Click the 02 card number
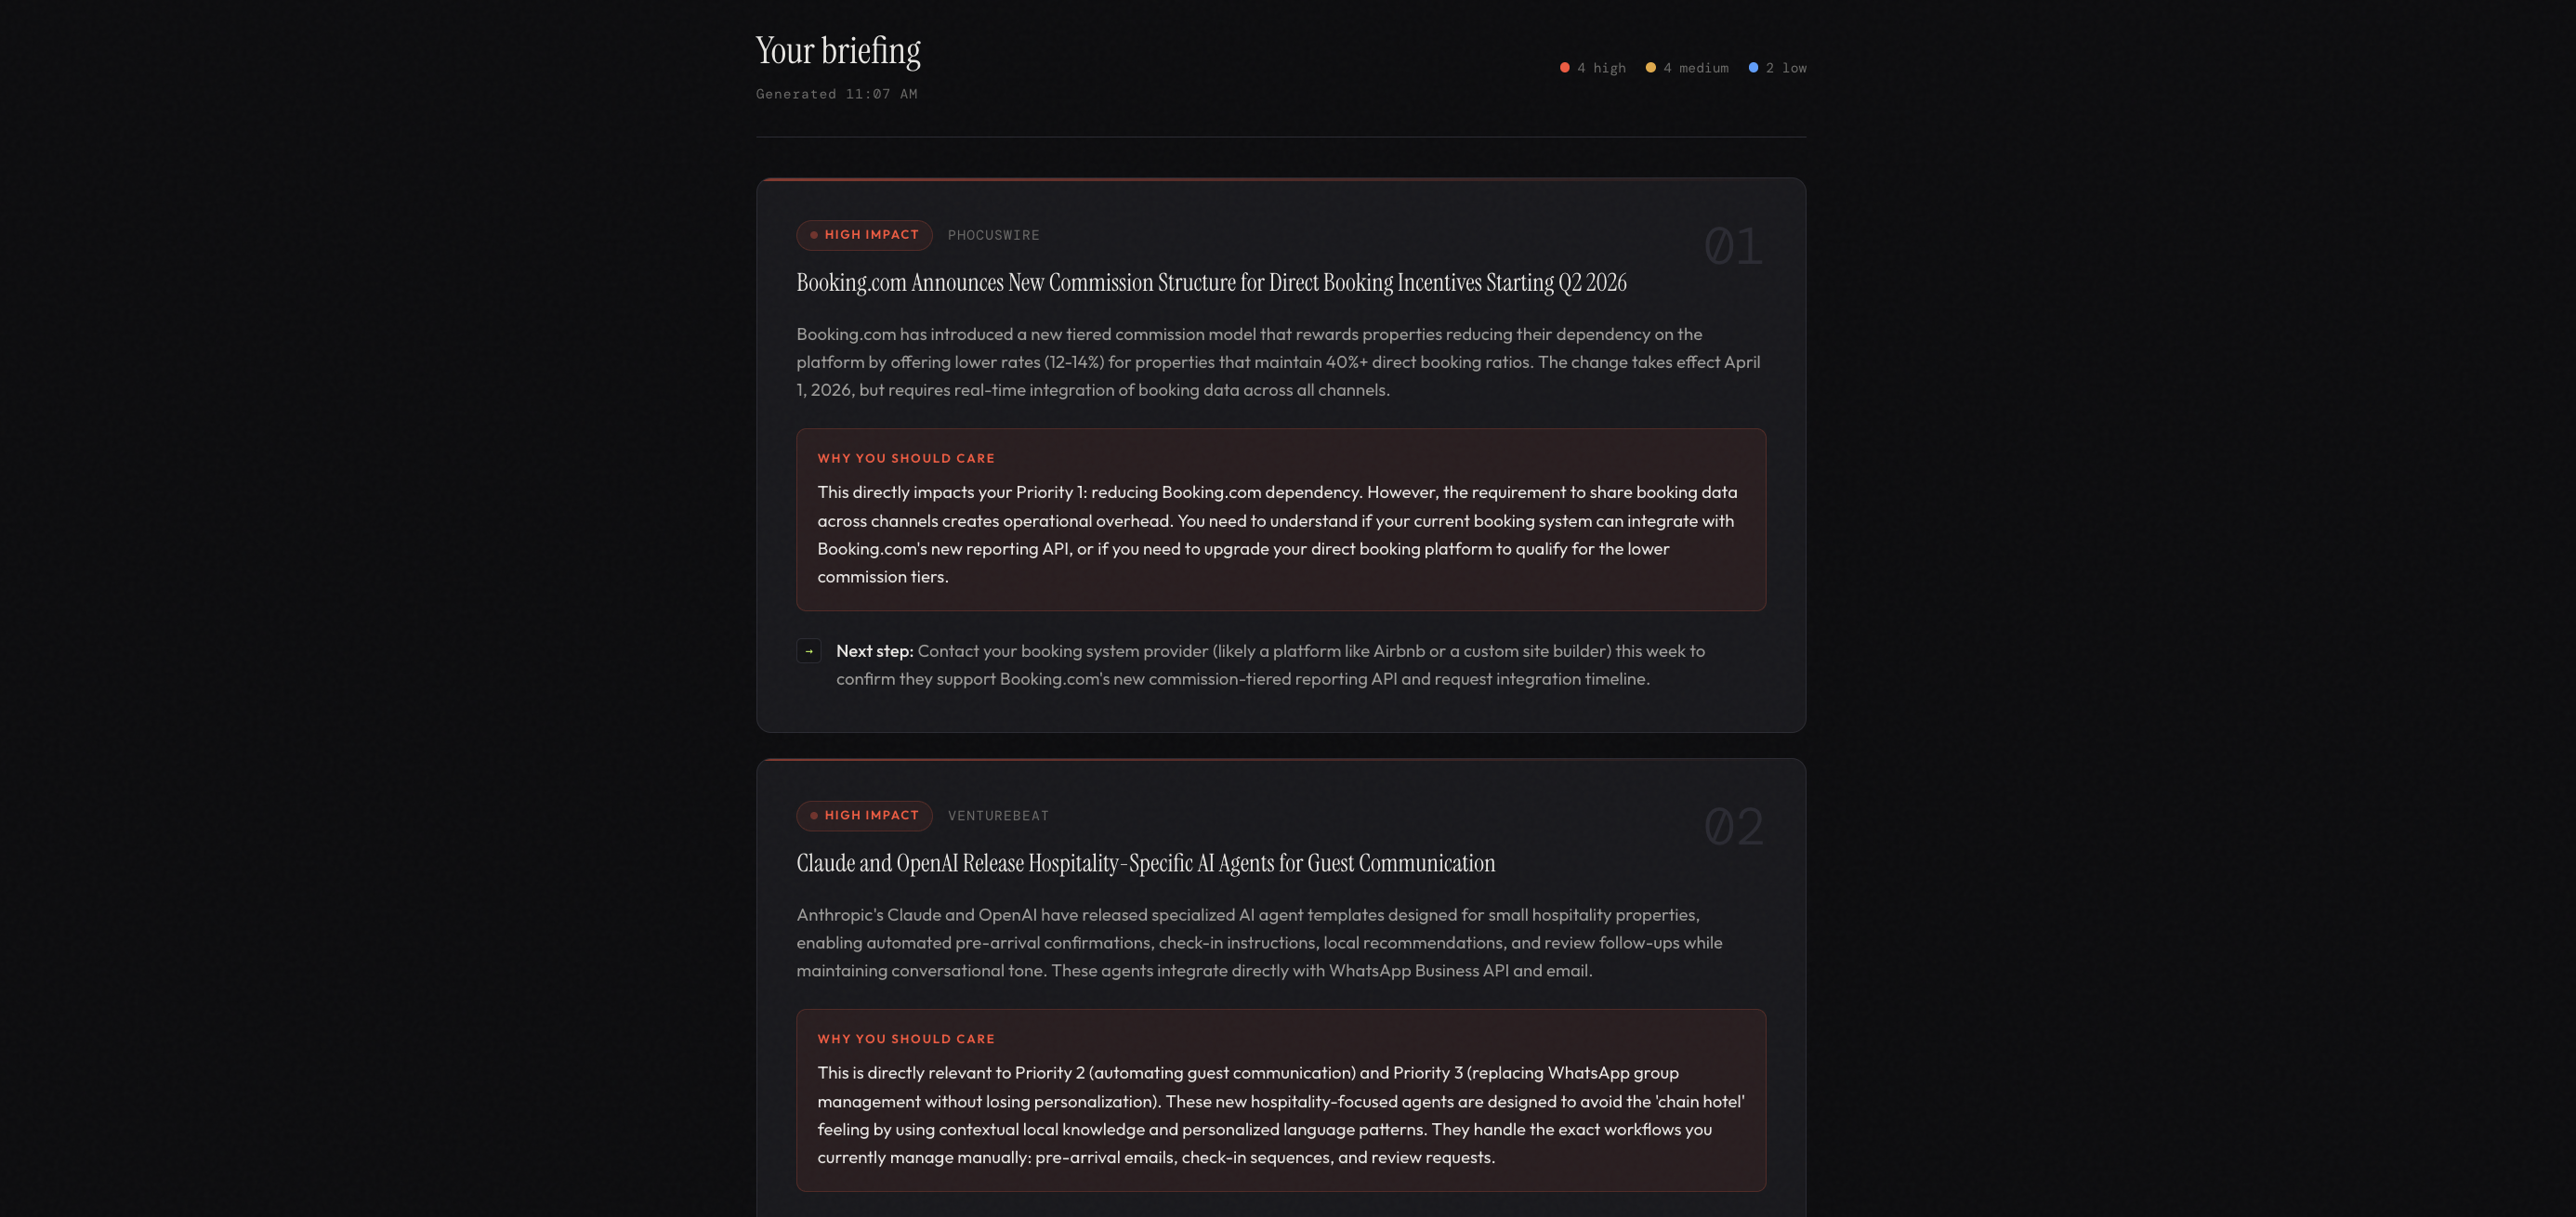Screen dimensions: 2576x1217 coord(1733,827)
